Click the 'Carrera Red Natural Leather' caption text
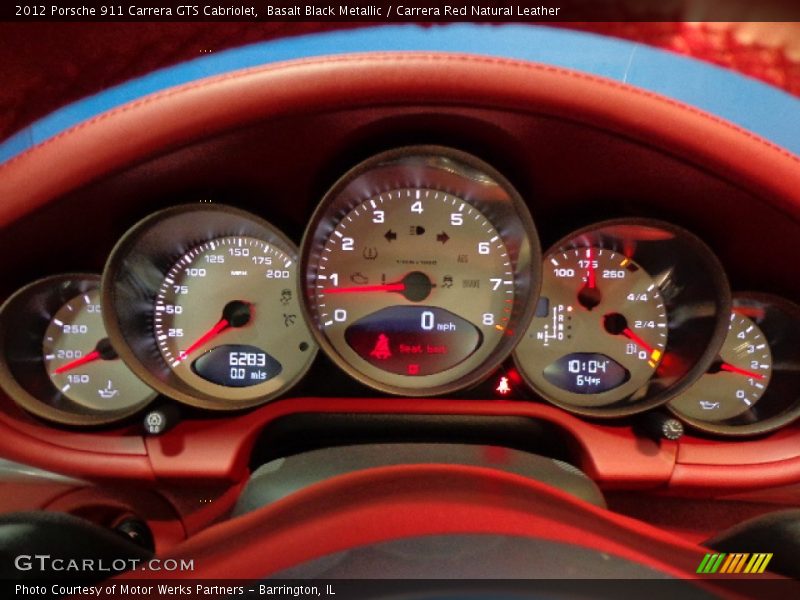The width and height of the screenshot is (800, 600). pos(478,11)
